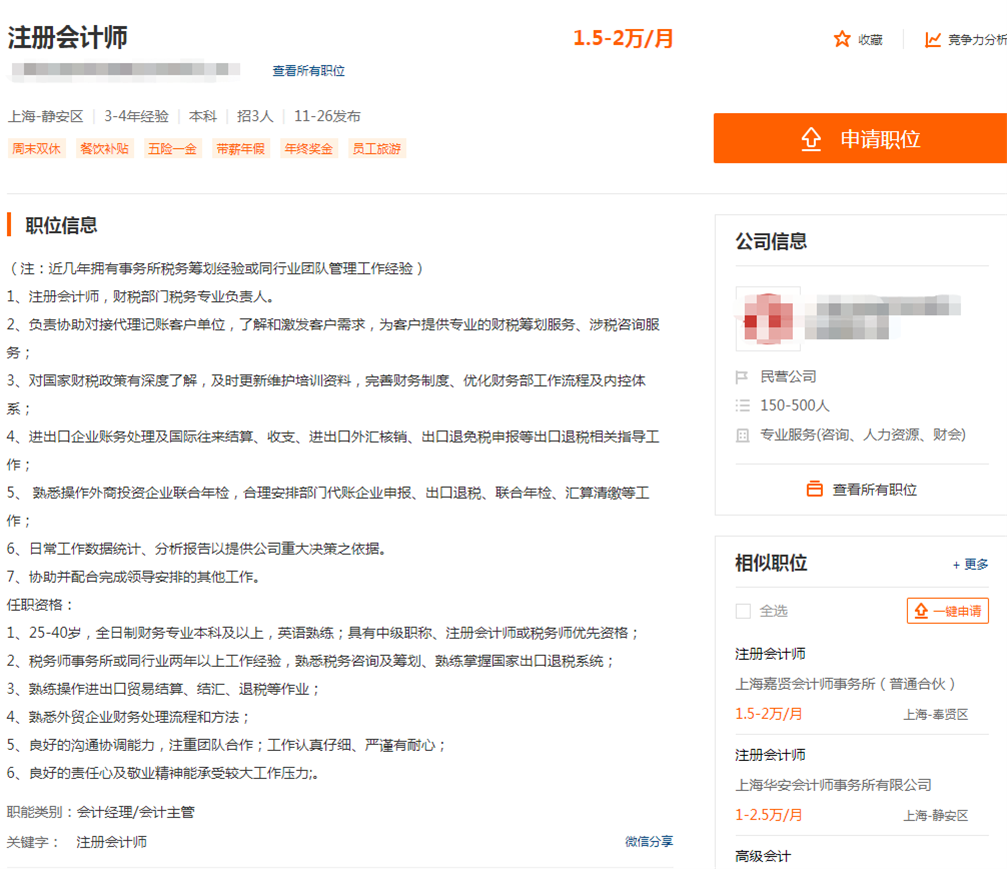Click the flag icon next to 民营公司
This screenshot has width=1007, height=869.
(742, 377)
